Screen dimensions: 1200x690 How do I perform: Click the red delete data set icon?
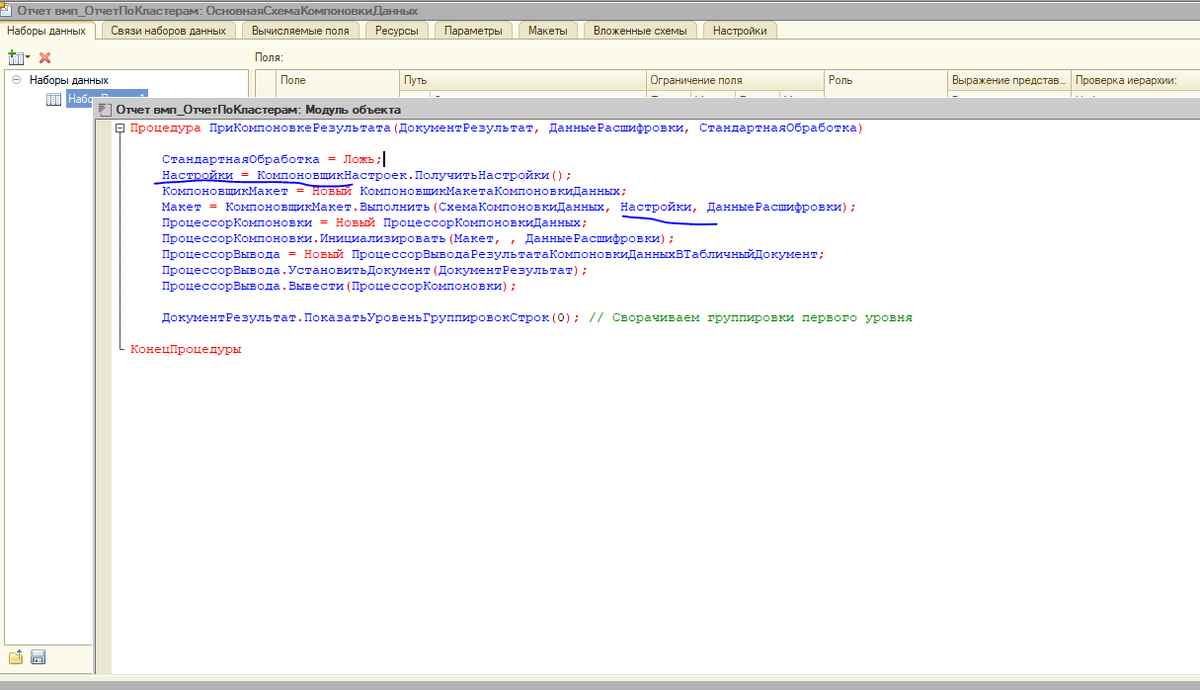pyautogui.click(x=45, y=58)
